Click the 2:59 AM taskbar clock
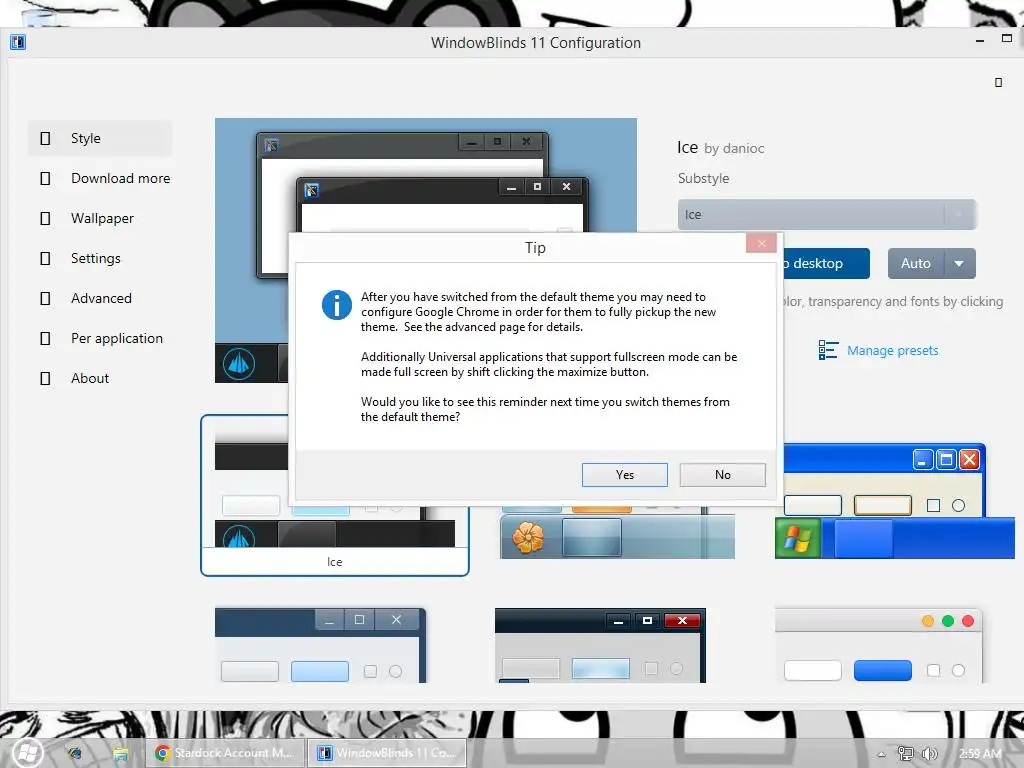The image size is (1024, 768). pos(980,754)
